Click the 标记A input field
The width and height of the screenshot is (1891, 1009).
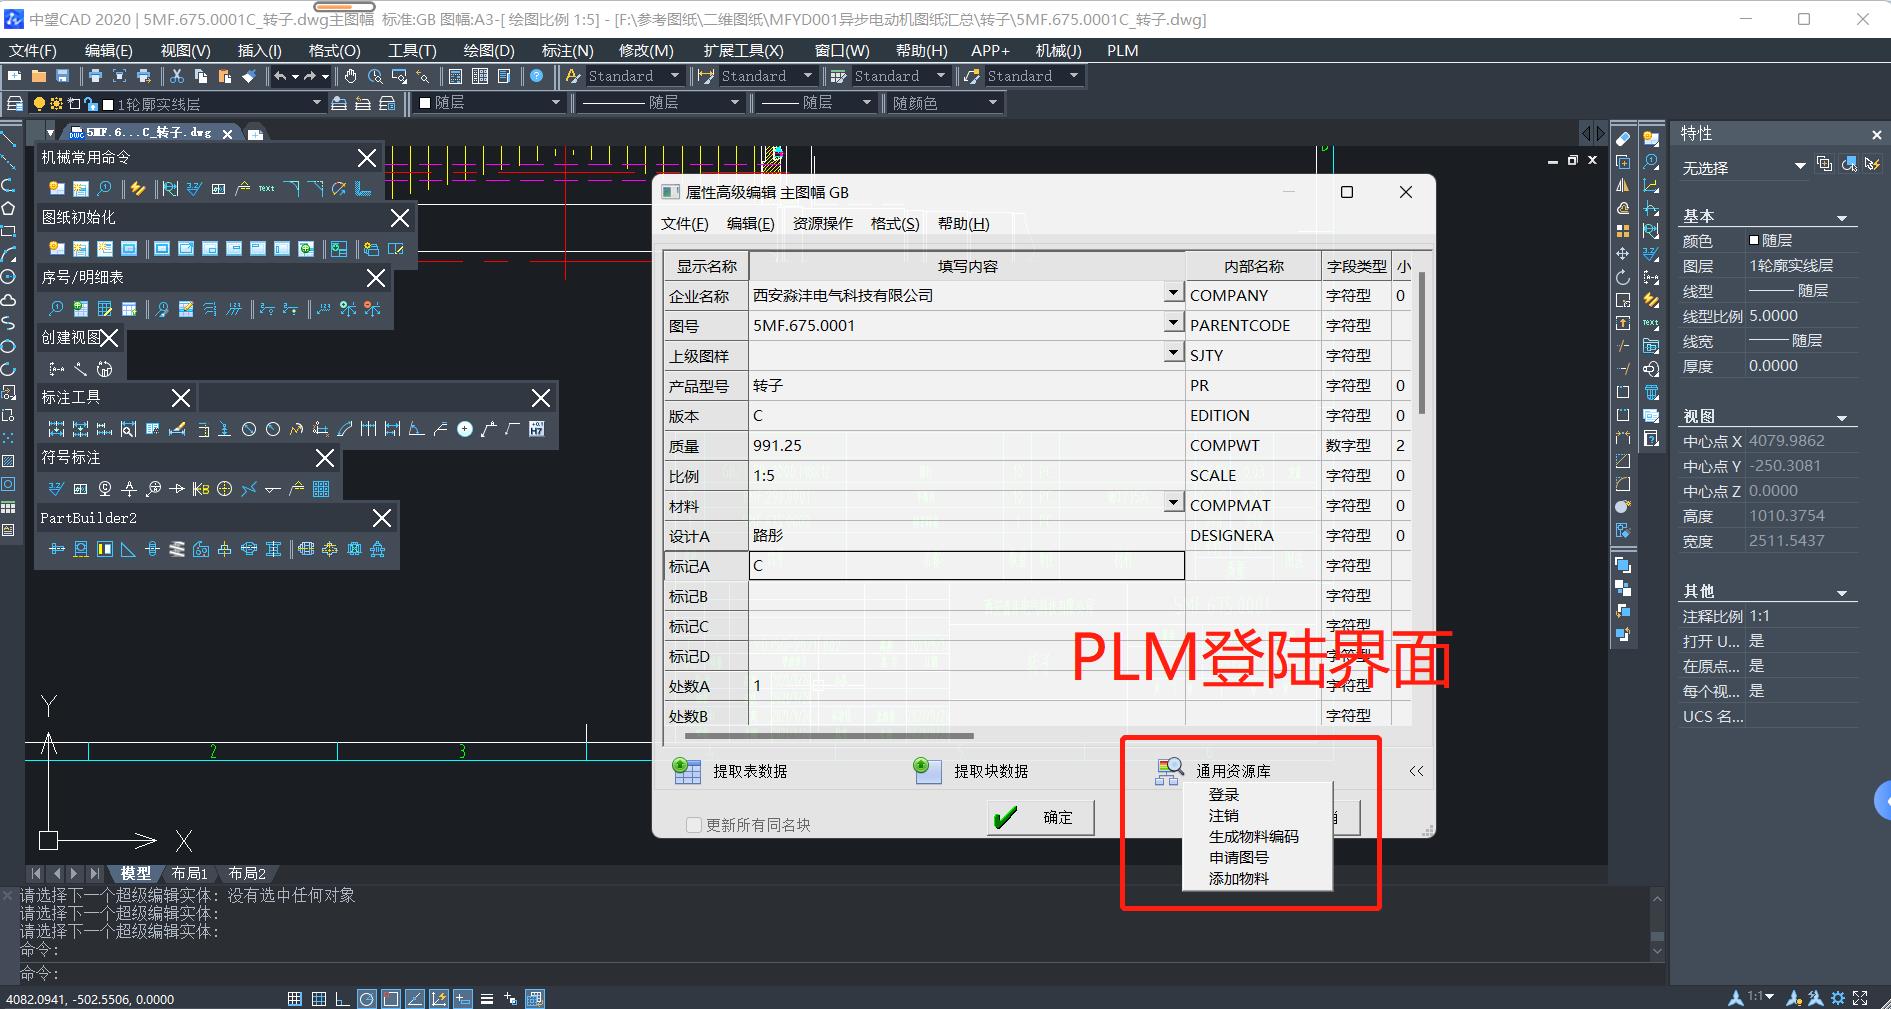965,566
